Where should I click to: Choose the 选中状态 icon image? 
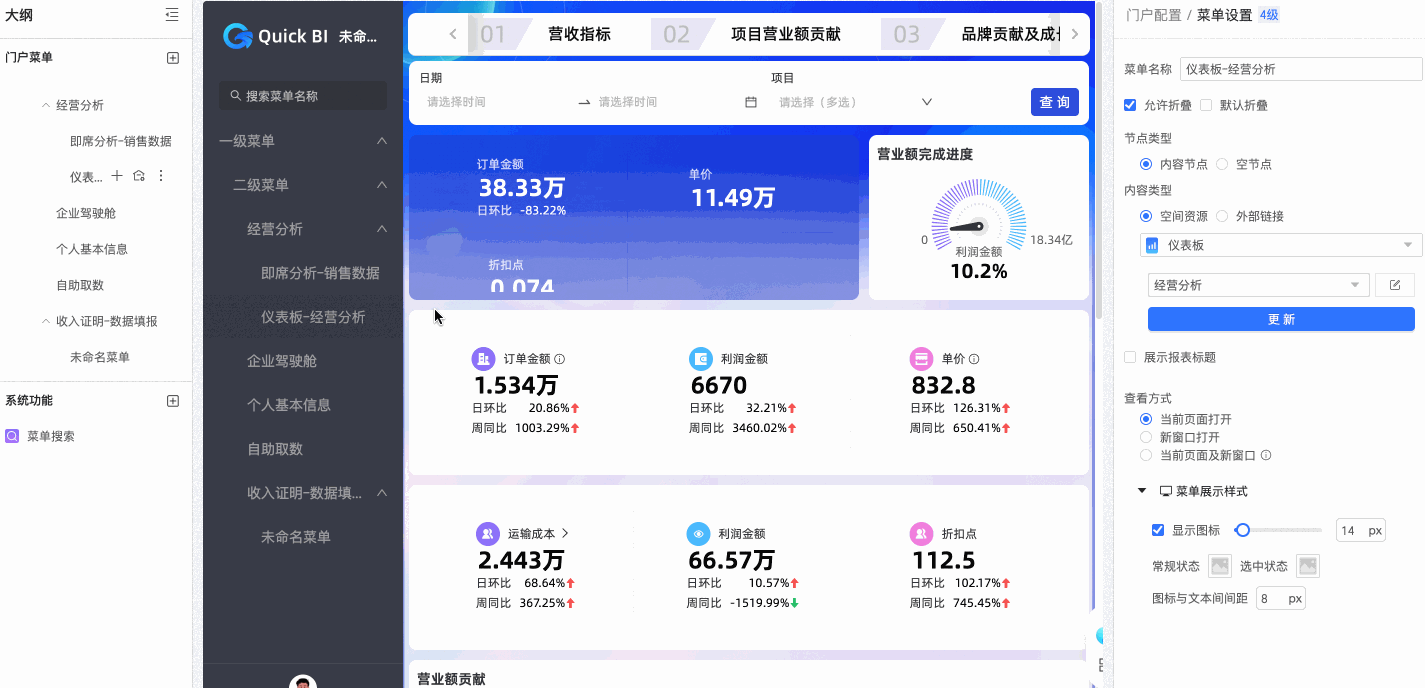point(1308,566)
